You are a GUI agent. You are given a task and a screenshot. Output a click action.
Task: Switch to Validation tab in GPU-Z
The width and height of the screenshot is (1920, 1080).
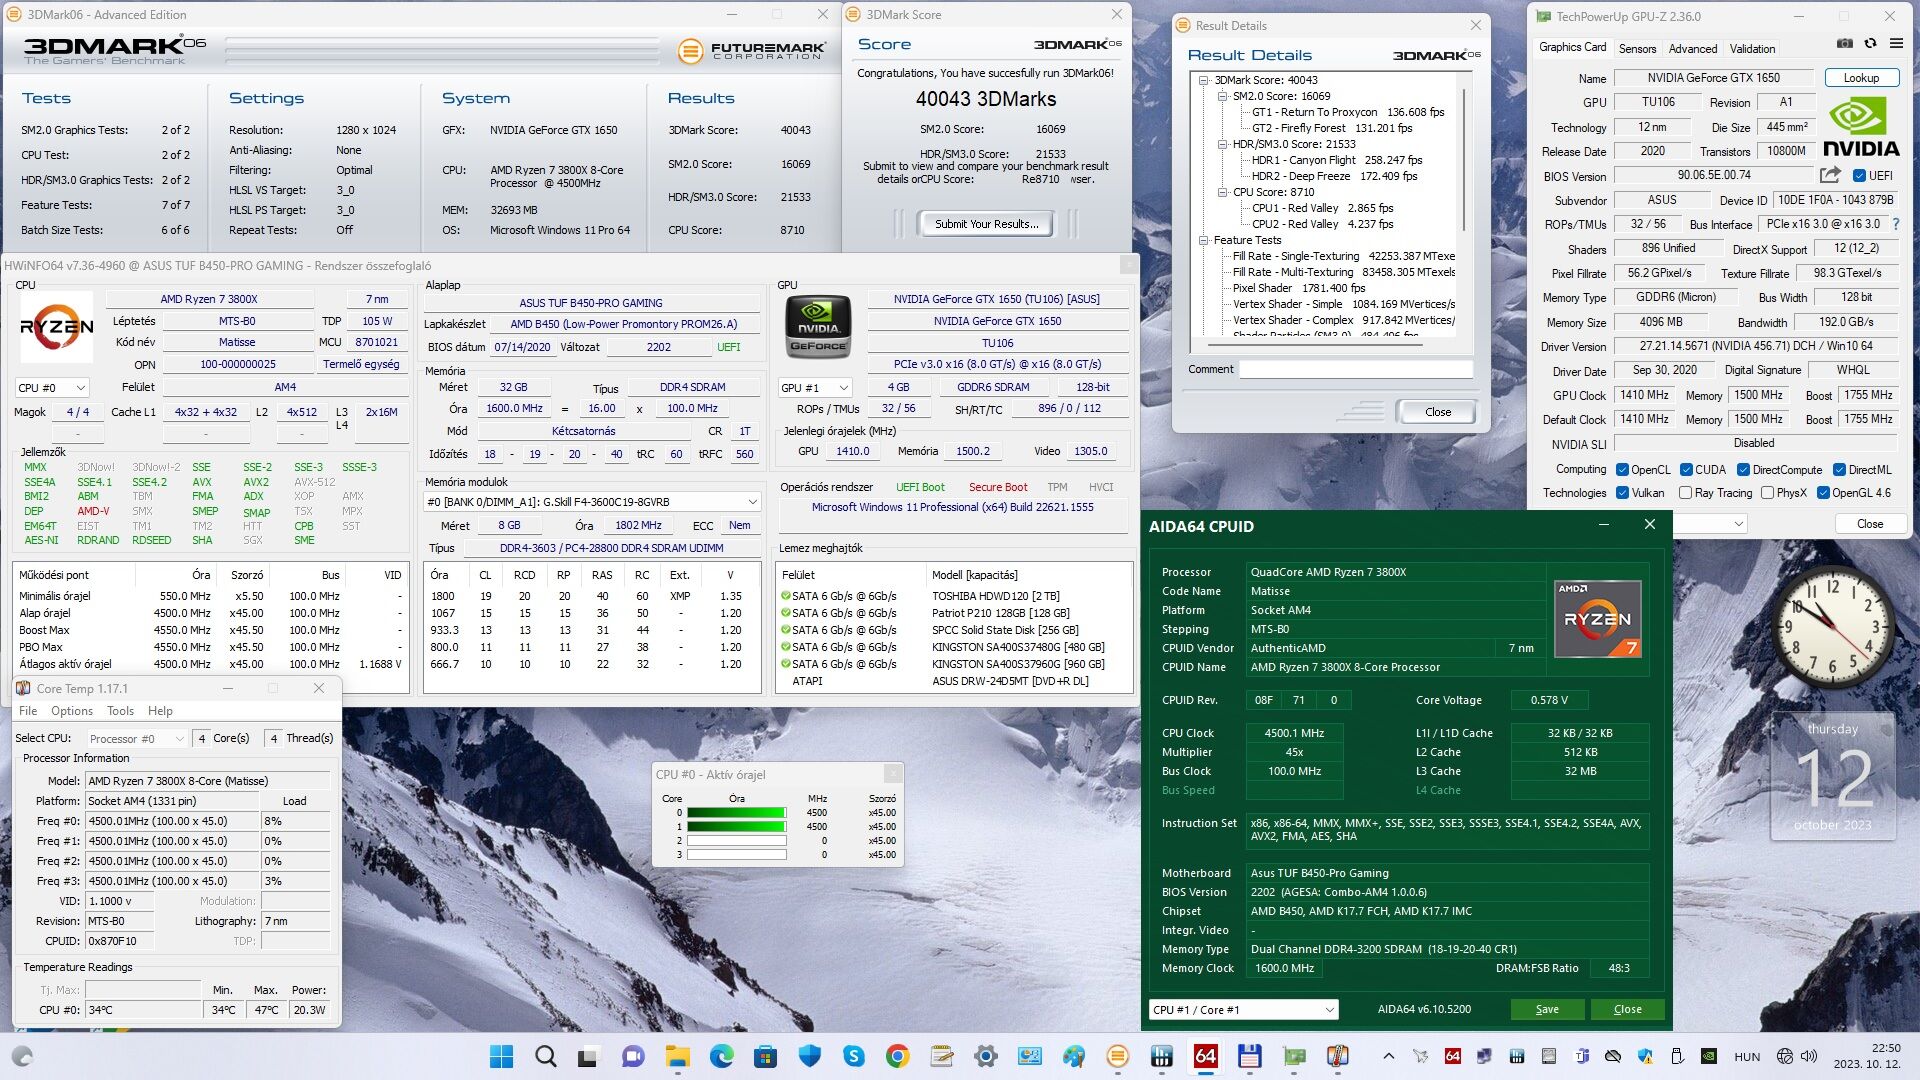click(x=1752, y=49)
